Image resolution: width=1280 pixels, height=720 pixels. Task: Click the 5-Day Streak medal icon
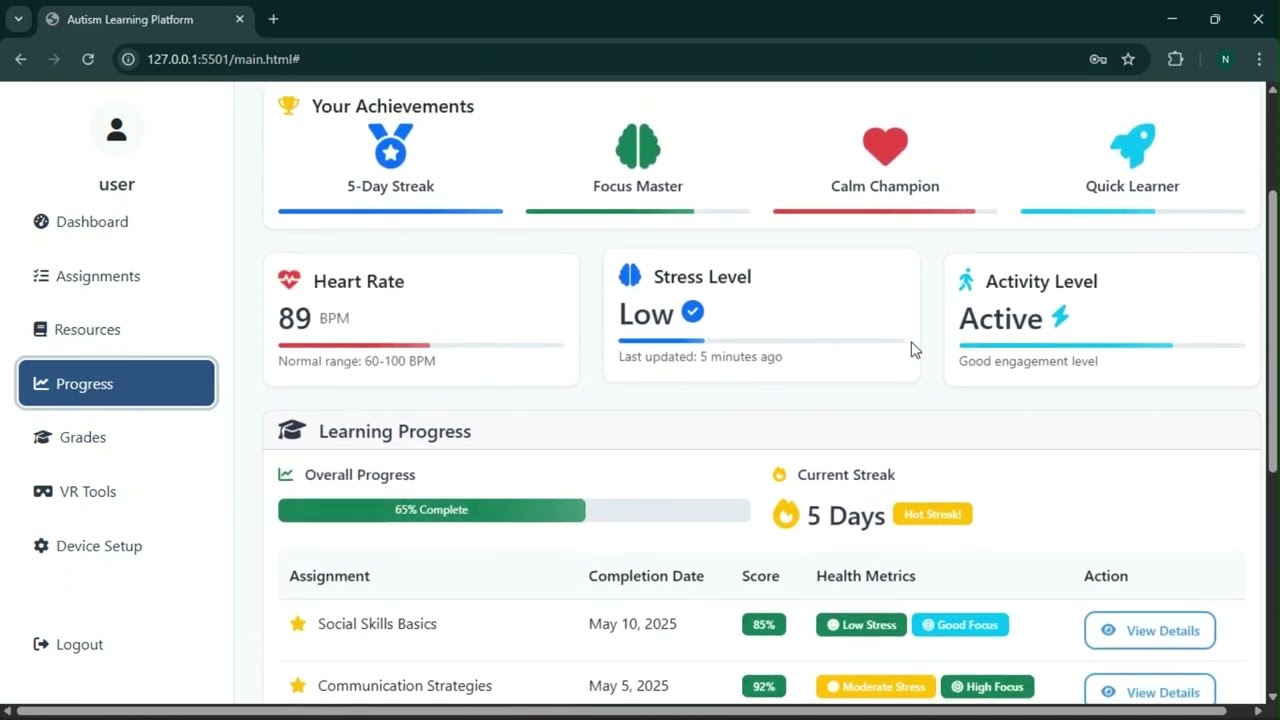click(x=390, y=146)
